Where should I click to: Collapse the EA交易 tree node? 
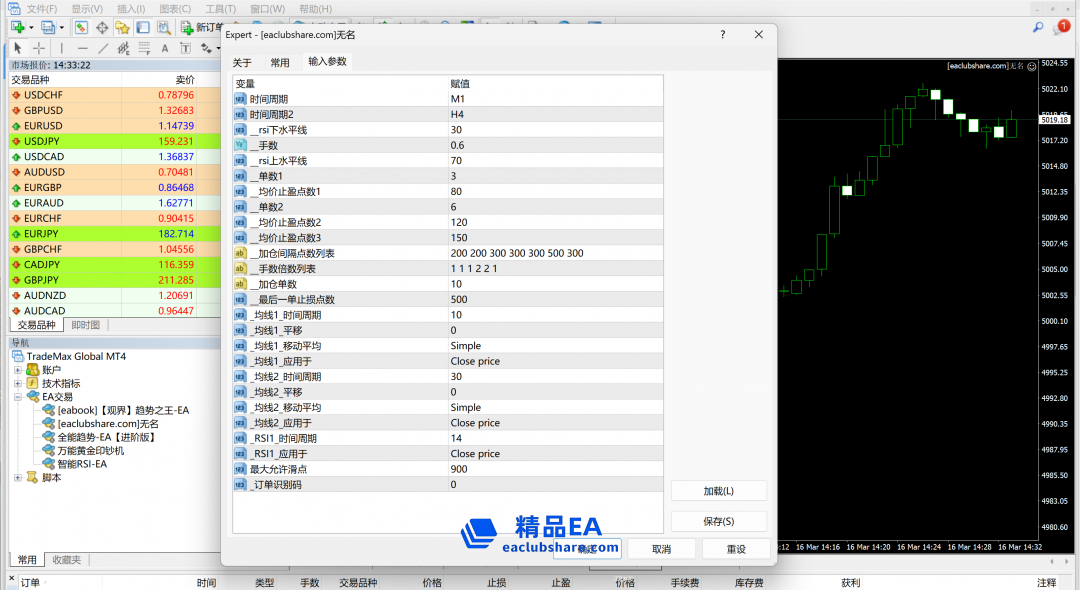(18, 397)
